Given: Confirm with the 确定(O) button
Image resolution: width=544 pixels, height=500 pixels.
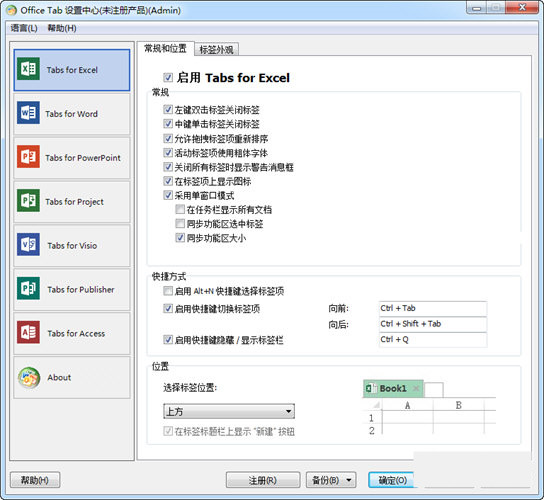Looking at the screenshot, I should (393, 481).
